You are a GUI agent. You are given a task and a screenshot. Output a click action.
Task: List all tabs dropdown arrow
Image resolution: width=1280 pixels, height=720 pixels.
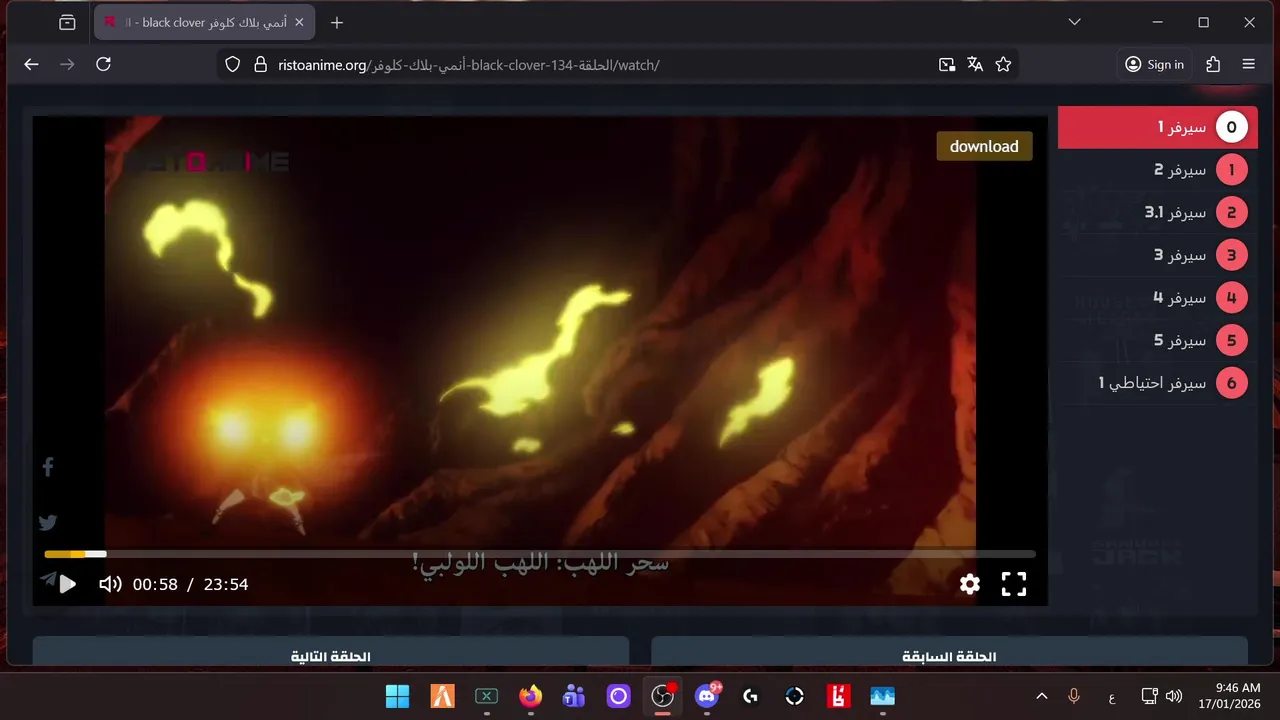pos(1074,22)
